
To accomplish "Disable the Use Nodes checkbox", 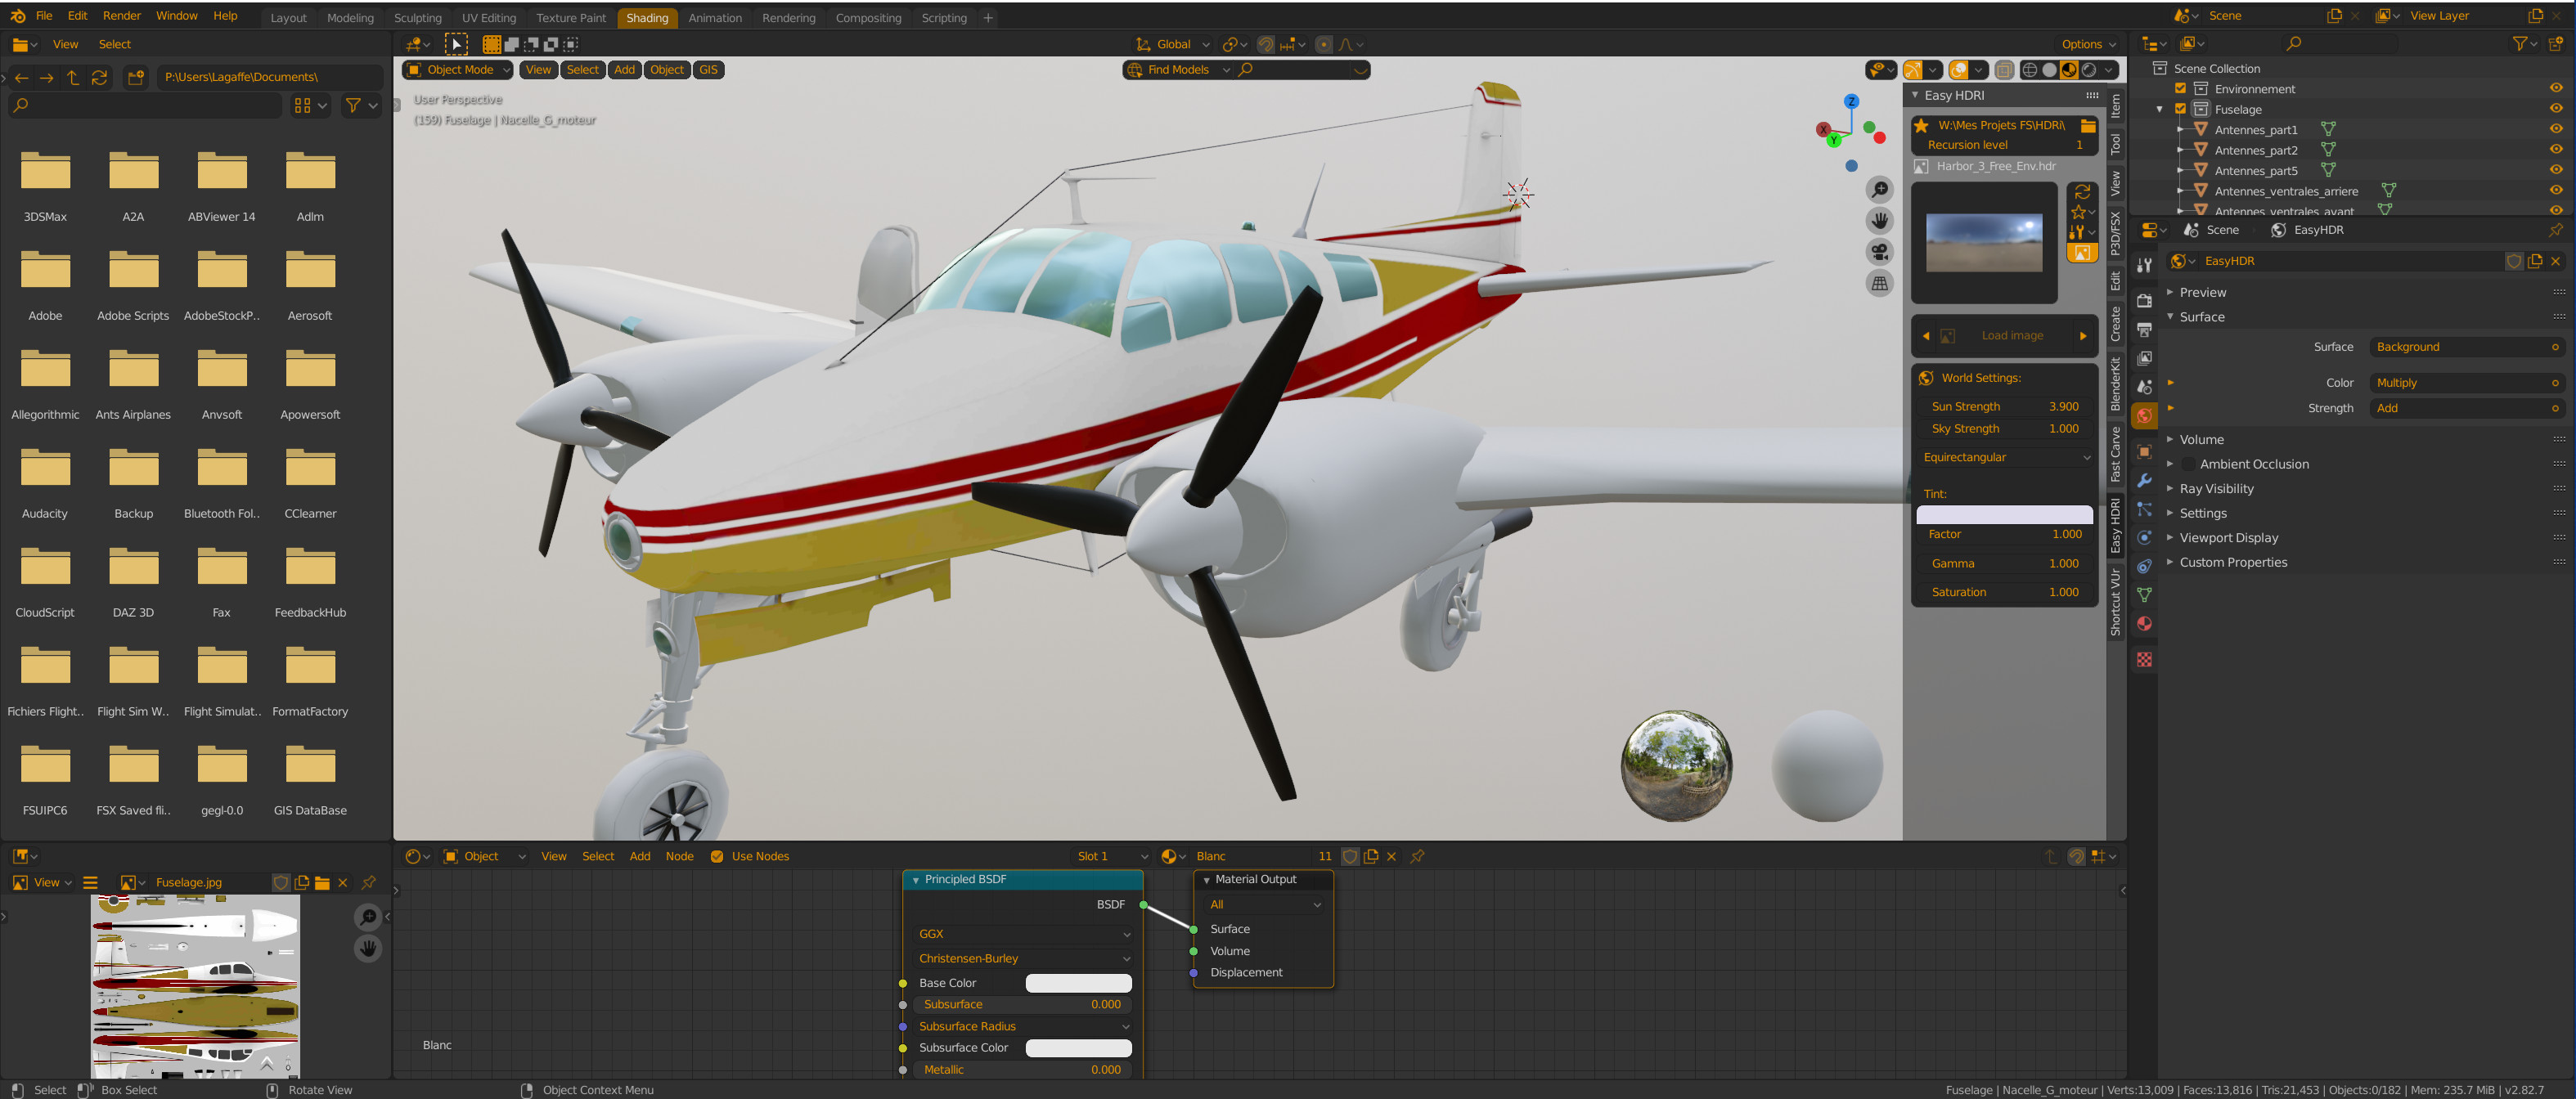I will 717,856.
